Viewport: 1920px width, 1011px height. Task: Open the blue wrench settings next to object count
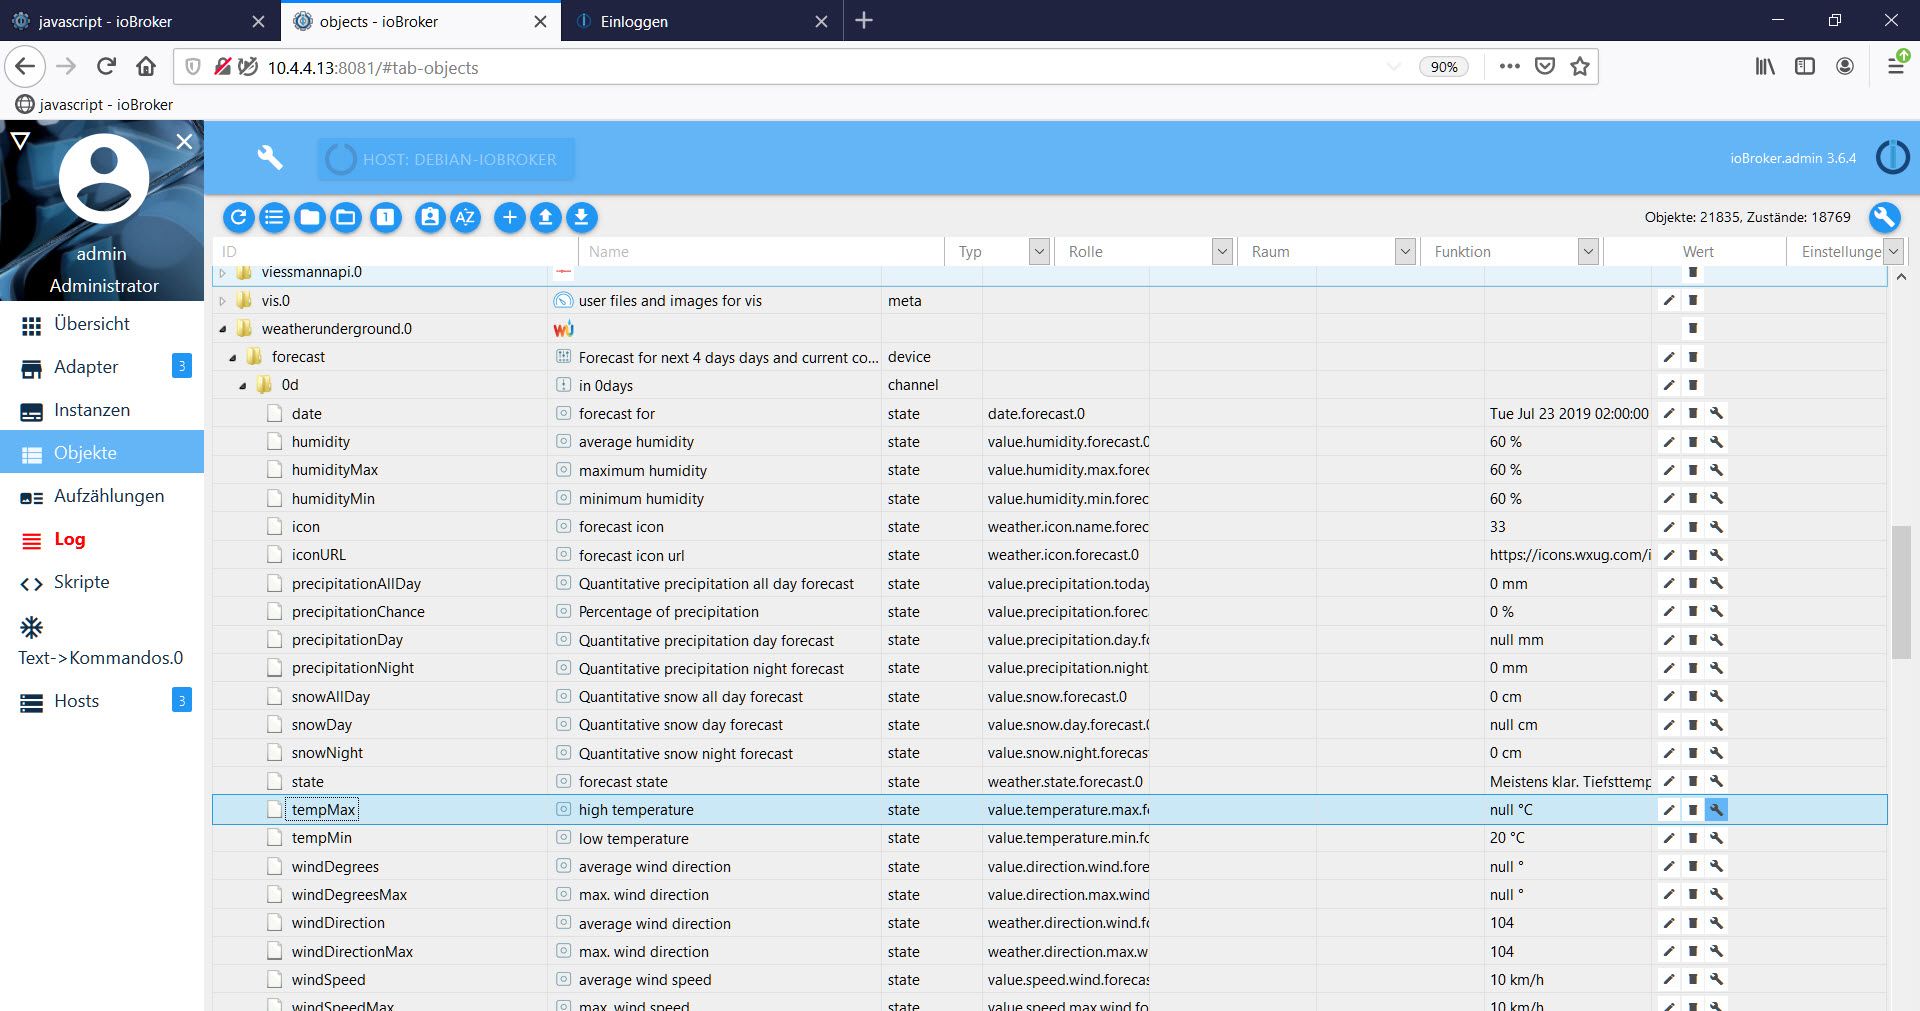pos(1884,217)
